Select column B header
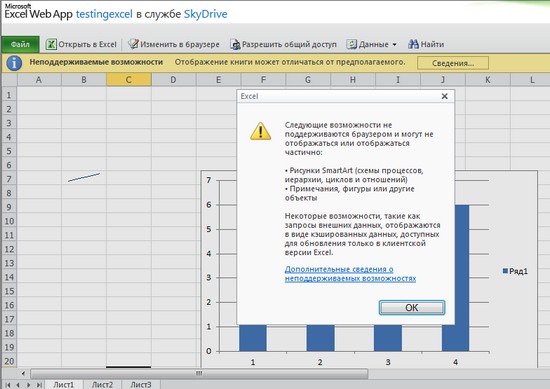Image resolution: width=550 pixels, height=389 pixels. click(84, 80)
